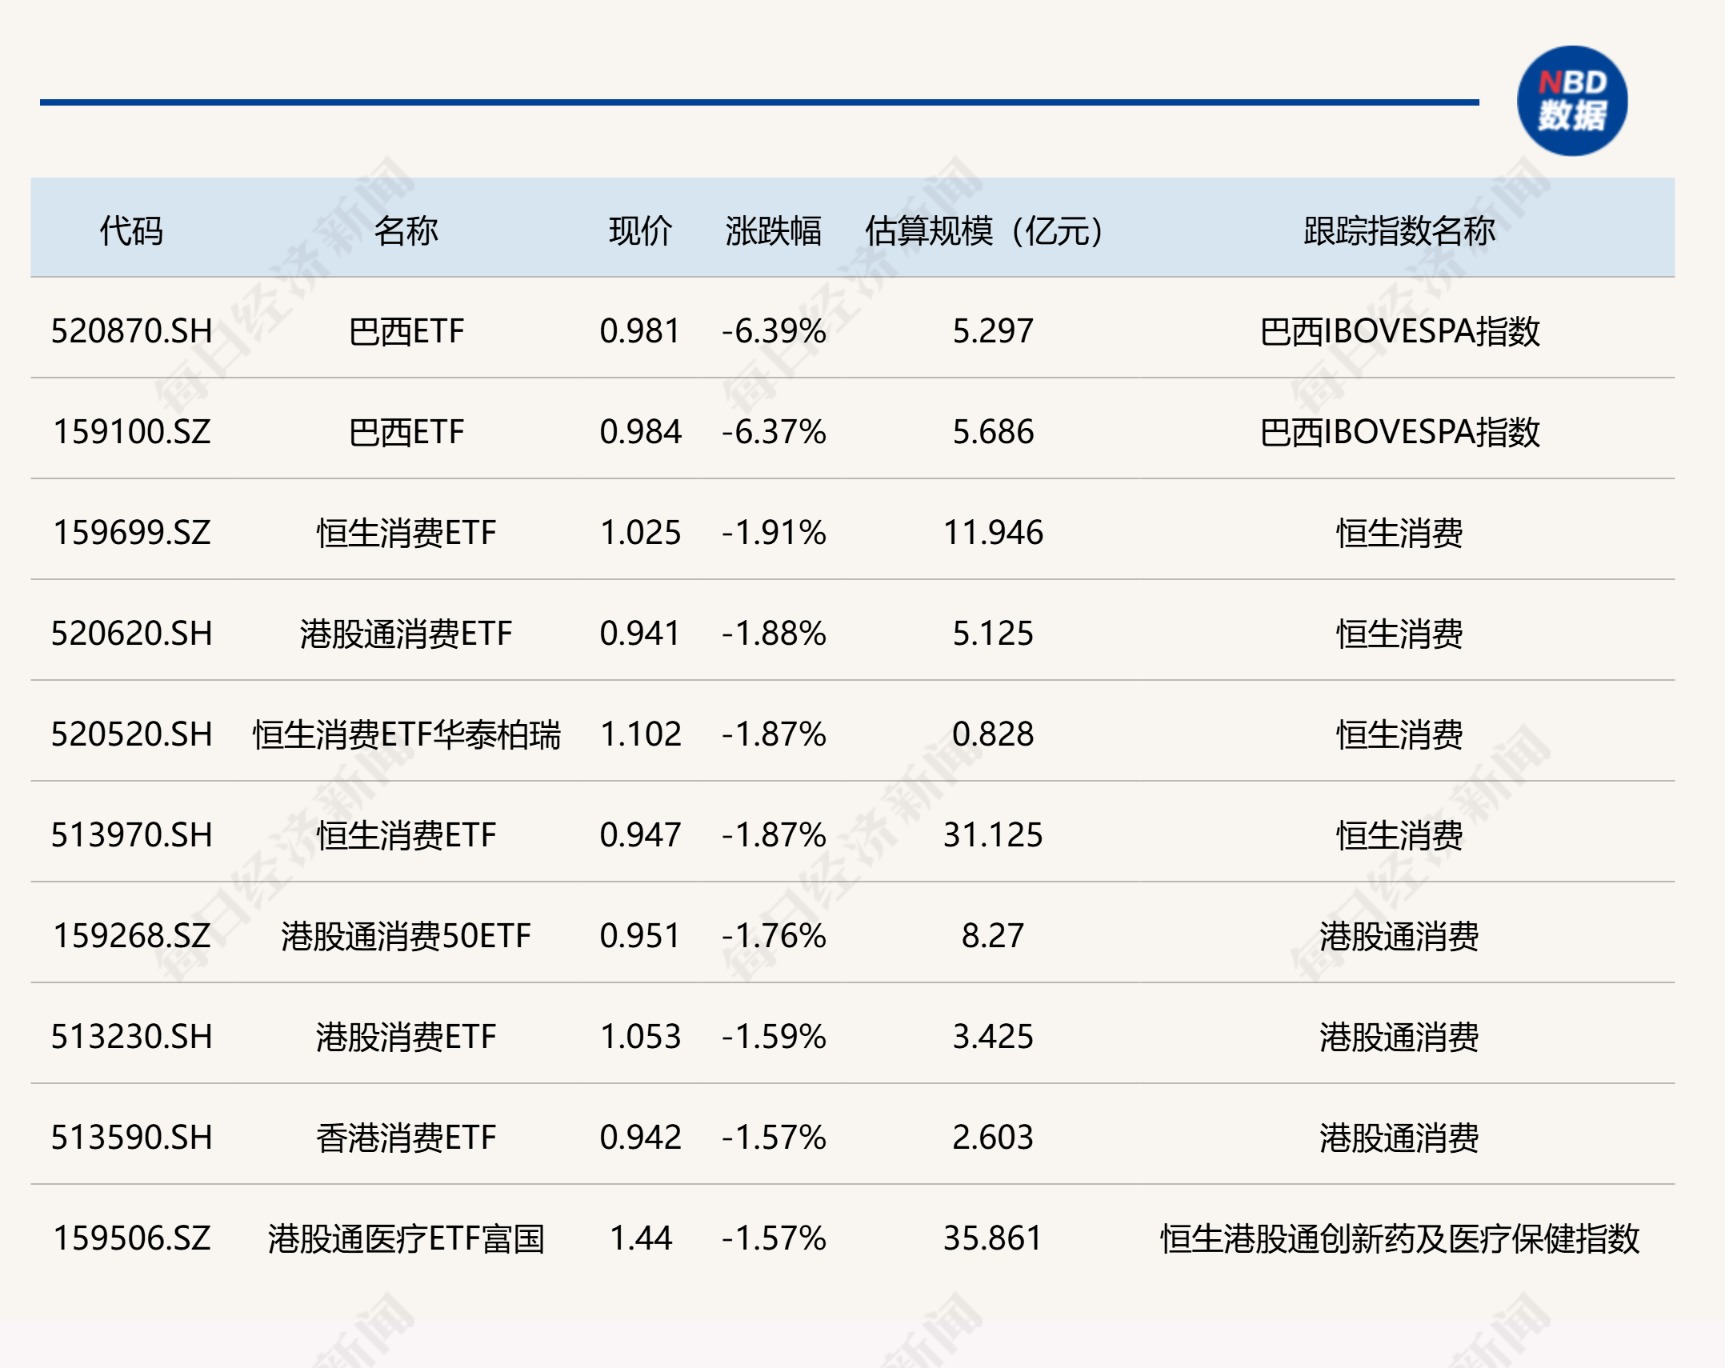Click the 名称 column header
1725x1368 pixels.
pyautogui.click(x=406, y=231)
